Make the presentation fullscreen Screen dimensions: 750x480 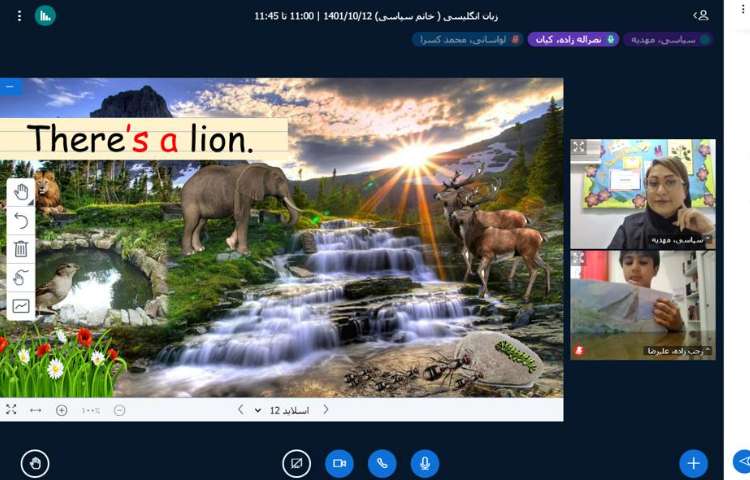(x=11, y=410)
